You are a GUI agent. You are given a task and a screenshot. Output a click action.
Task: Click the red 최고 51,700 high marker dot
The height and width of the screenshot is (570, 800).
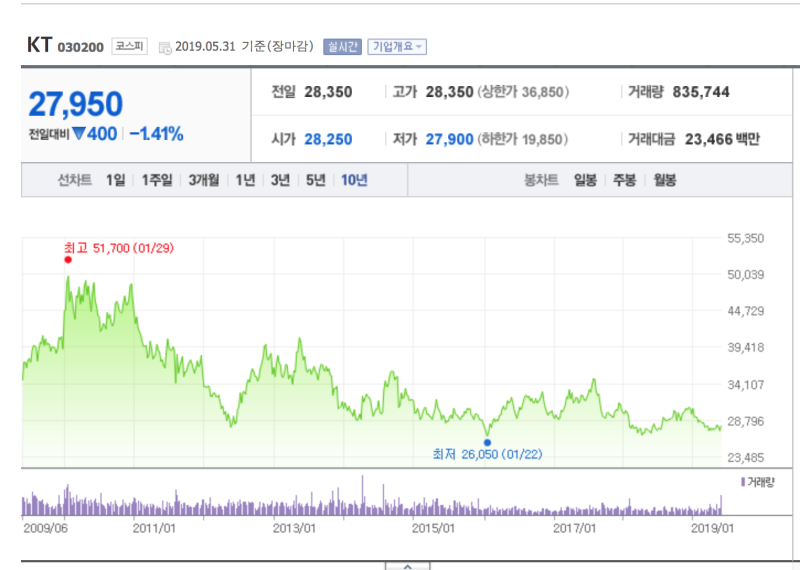[68, 260]
